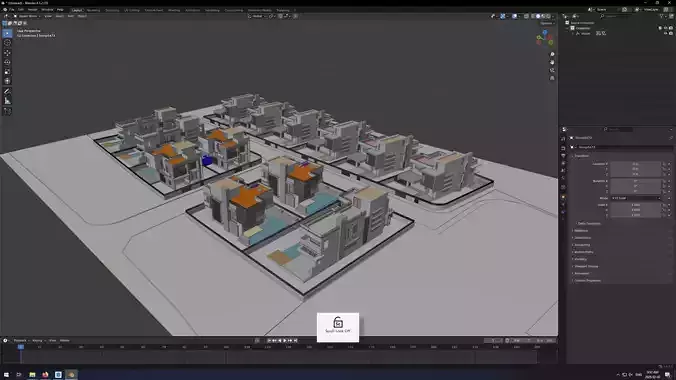The image size is (676, 380).
Task: Disable Collection in renders camera icon
Action: tap(671, 28)
